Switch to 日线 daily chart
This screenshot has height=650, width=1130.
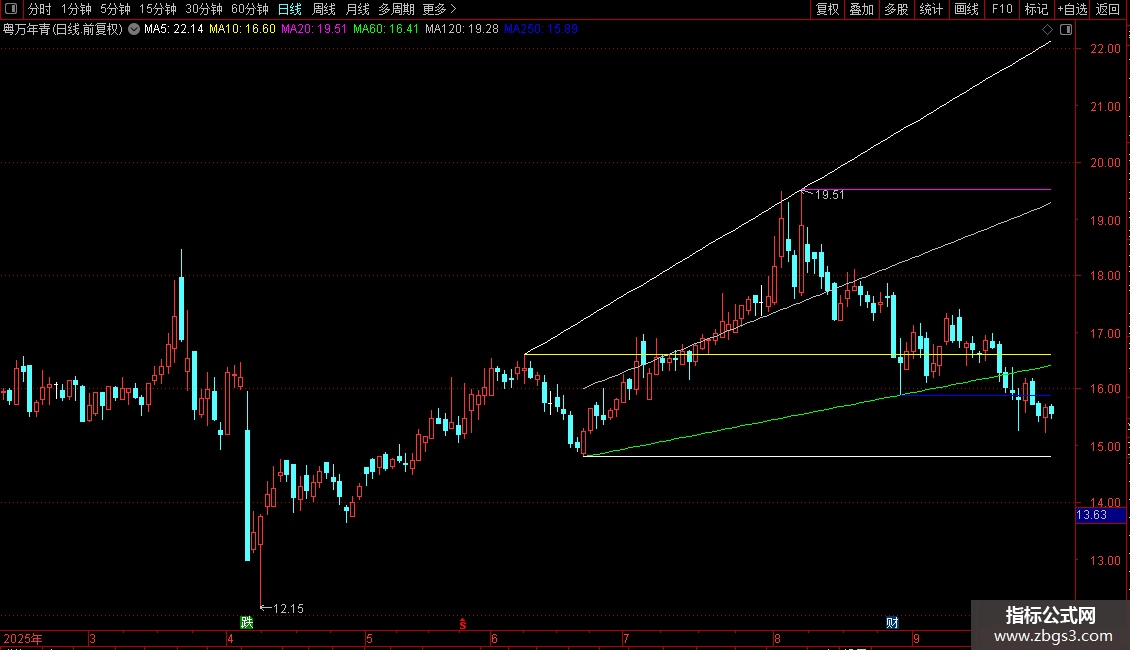[x=290, y=9]
